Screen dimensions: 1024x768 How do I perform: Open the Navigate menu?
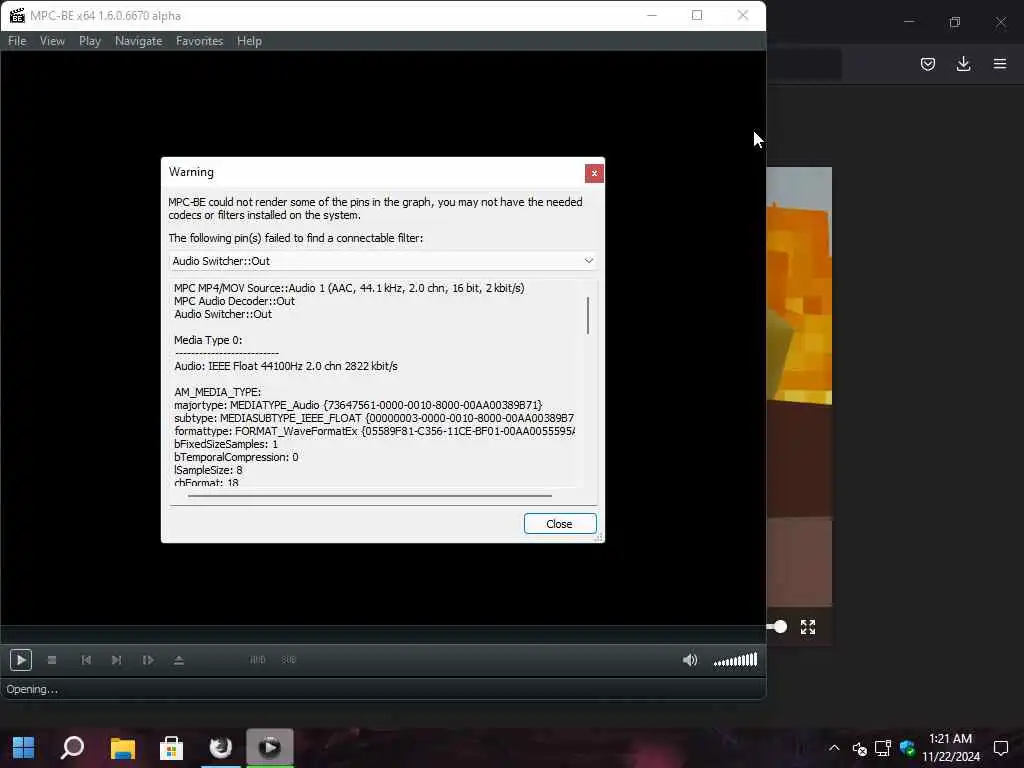[138, 40]
